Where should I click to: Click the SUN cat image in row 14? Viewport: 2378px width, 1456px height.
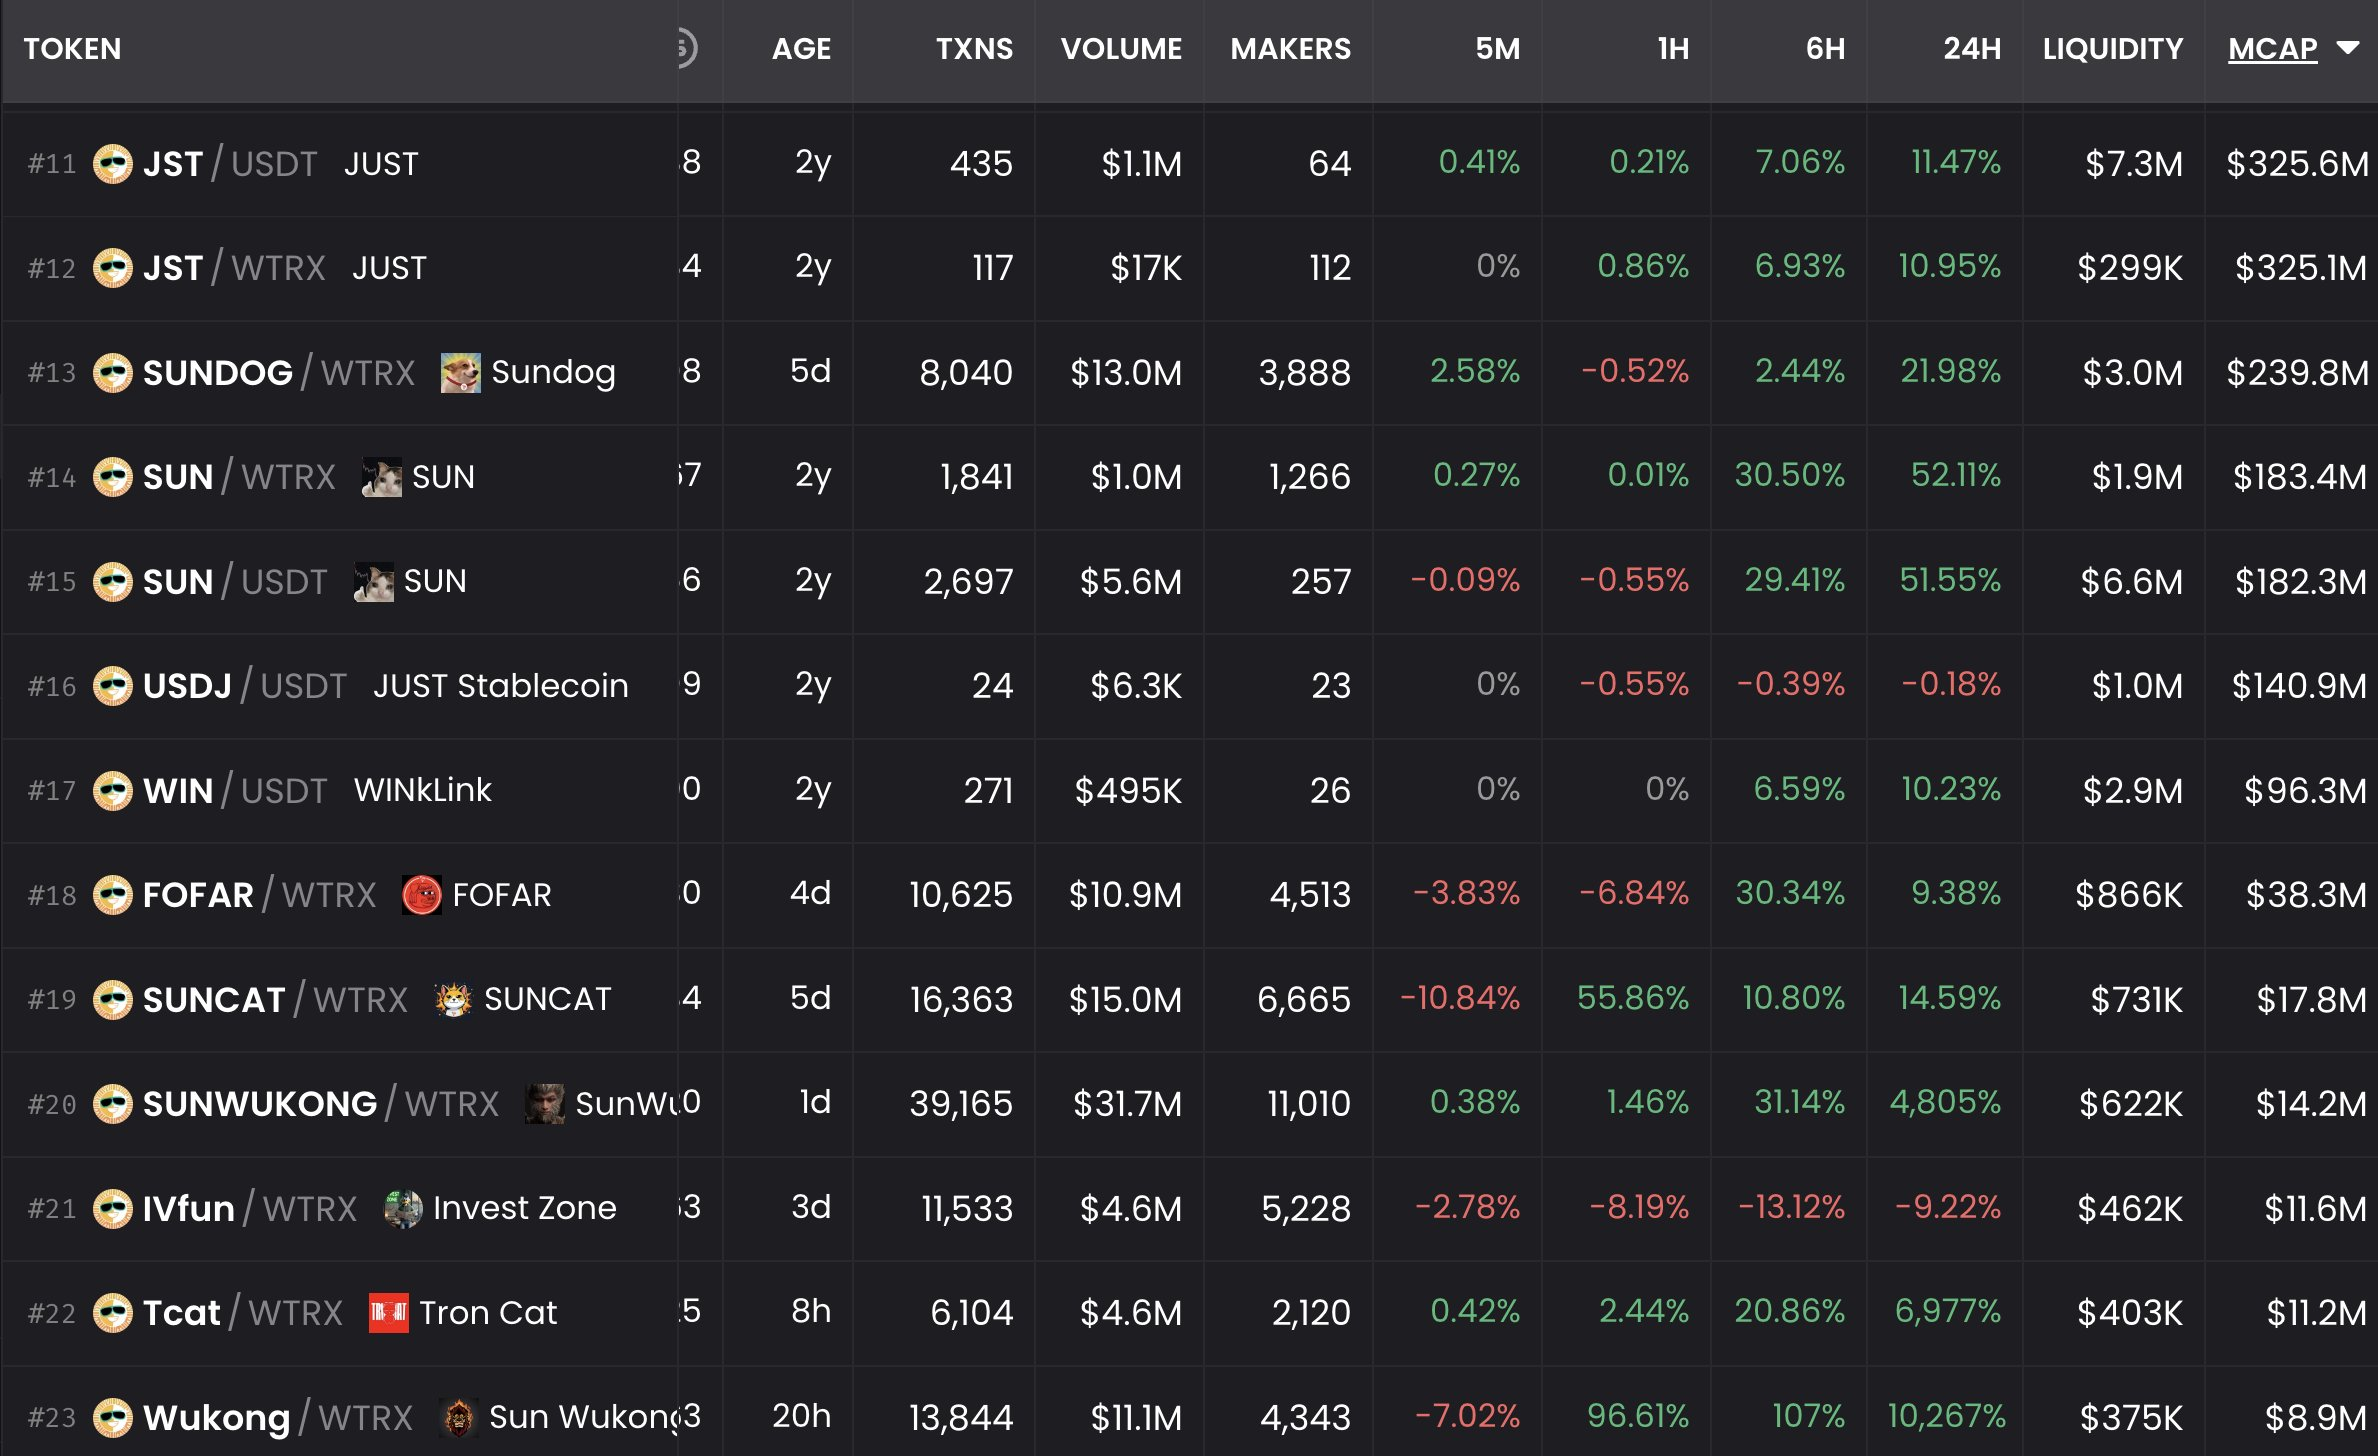coord(381,478)
